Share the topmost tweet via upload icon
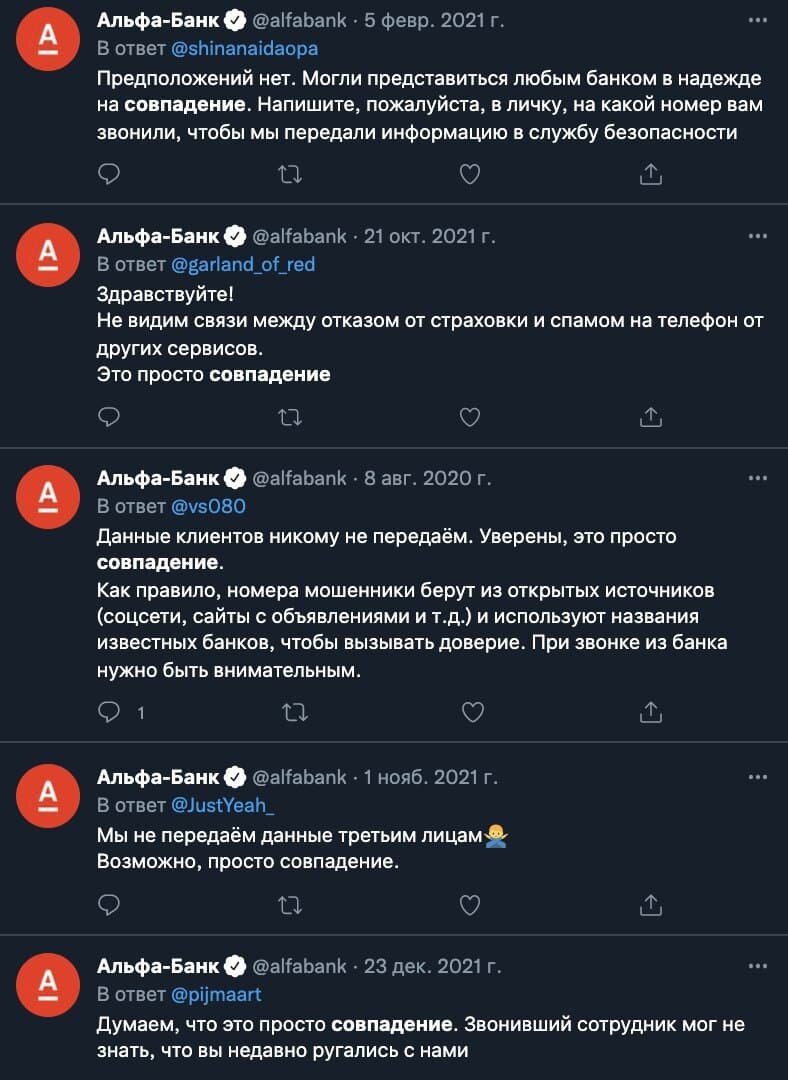The height and width of the screenshot is (1080, 788). pyautogui.click(x=650, y=173)
